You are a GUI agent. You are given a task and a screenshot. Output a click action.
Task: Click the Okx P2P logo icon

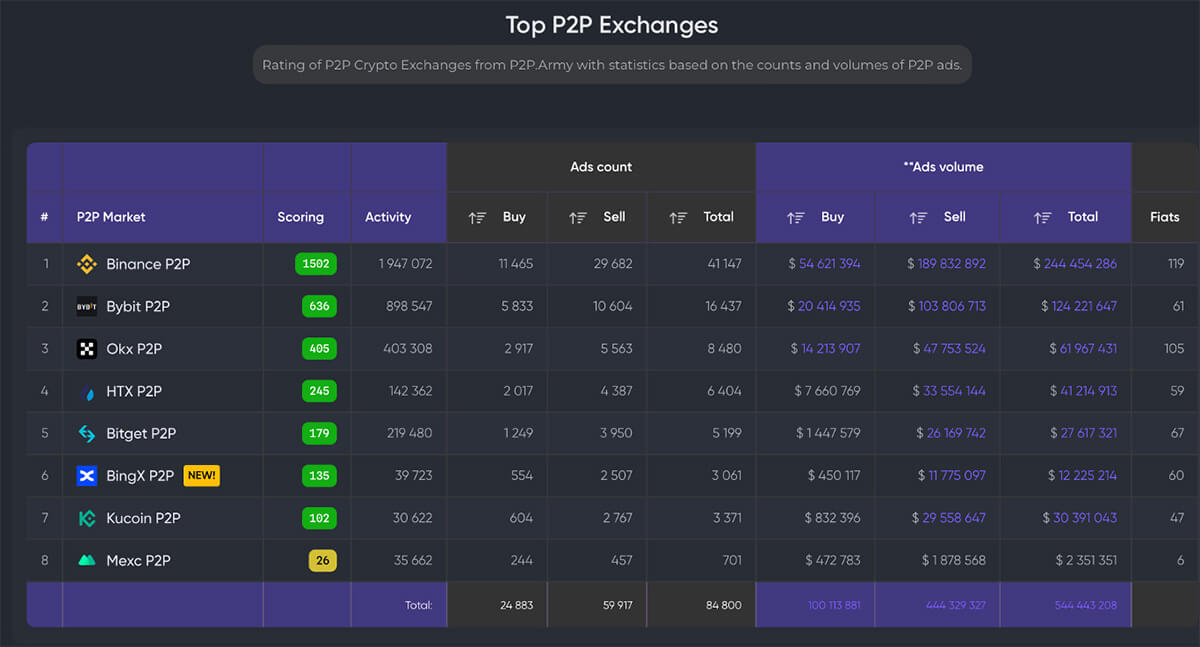pos(87,349)
